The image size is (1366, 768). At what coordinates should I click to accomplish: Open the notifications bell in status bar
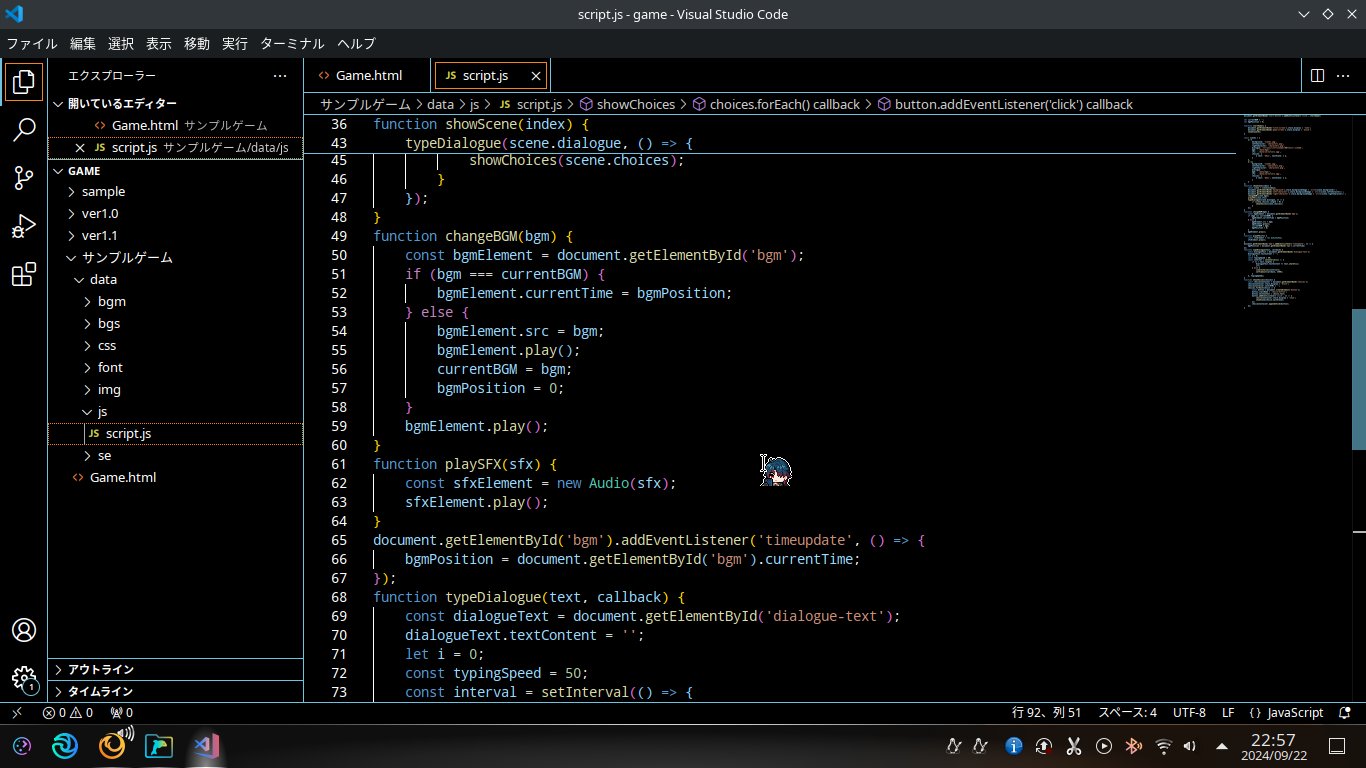[1344, 713]
